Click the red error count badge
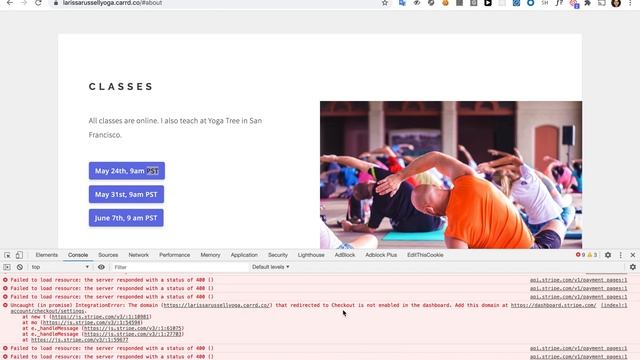Screen dimensions: 640x360 click(x=580, y=255)
